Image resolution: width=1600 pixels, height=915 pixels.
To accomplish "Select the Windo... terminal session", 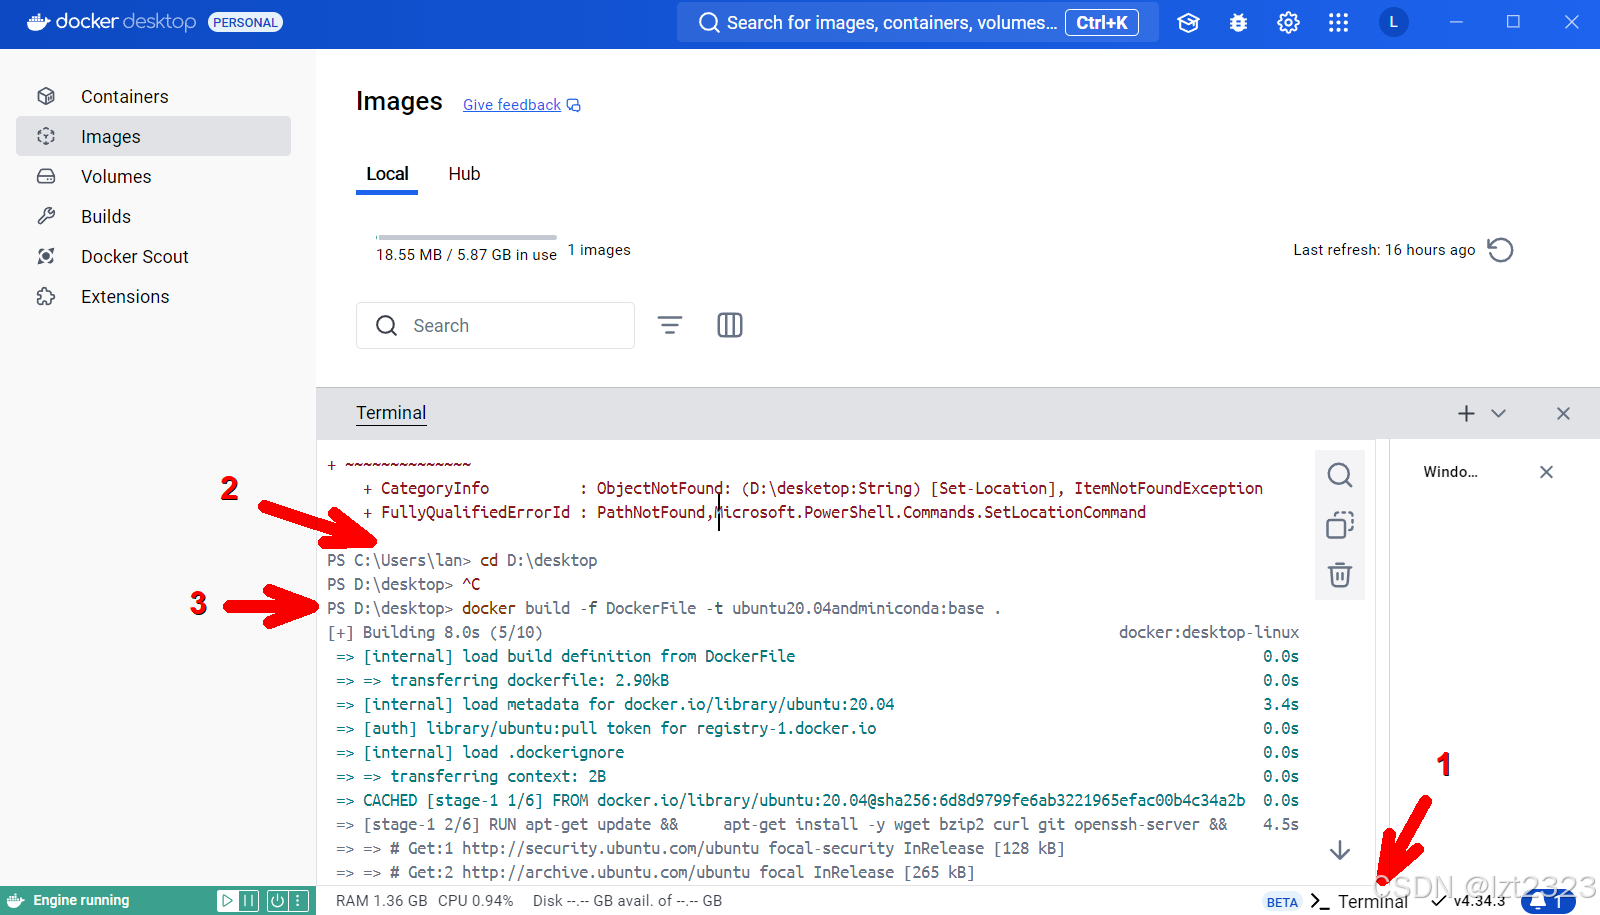I will point(1450,472).
